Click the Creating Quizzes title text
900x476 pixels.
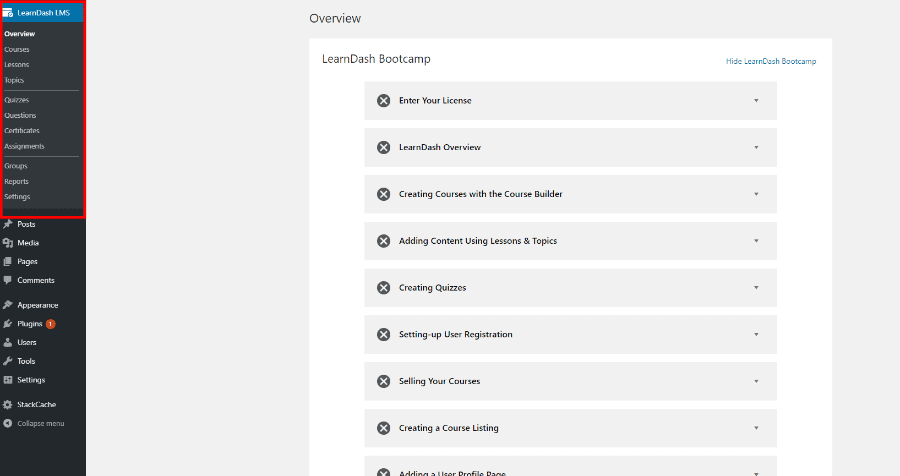tap(433, 288)
